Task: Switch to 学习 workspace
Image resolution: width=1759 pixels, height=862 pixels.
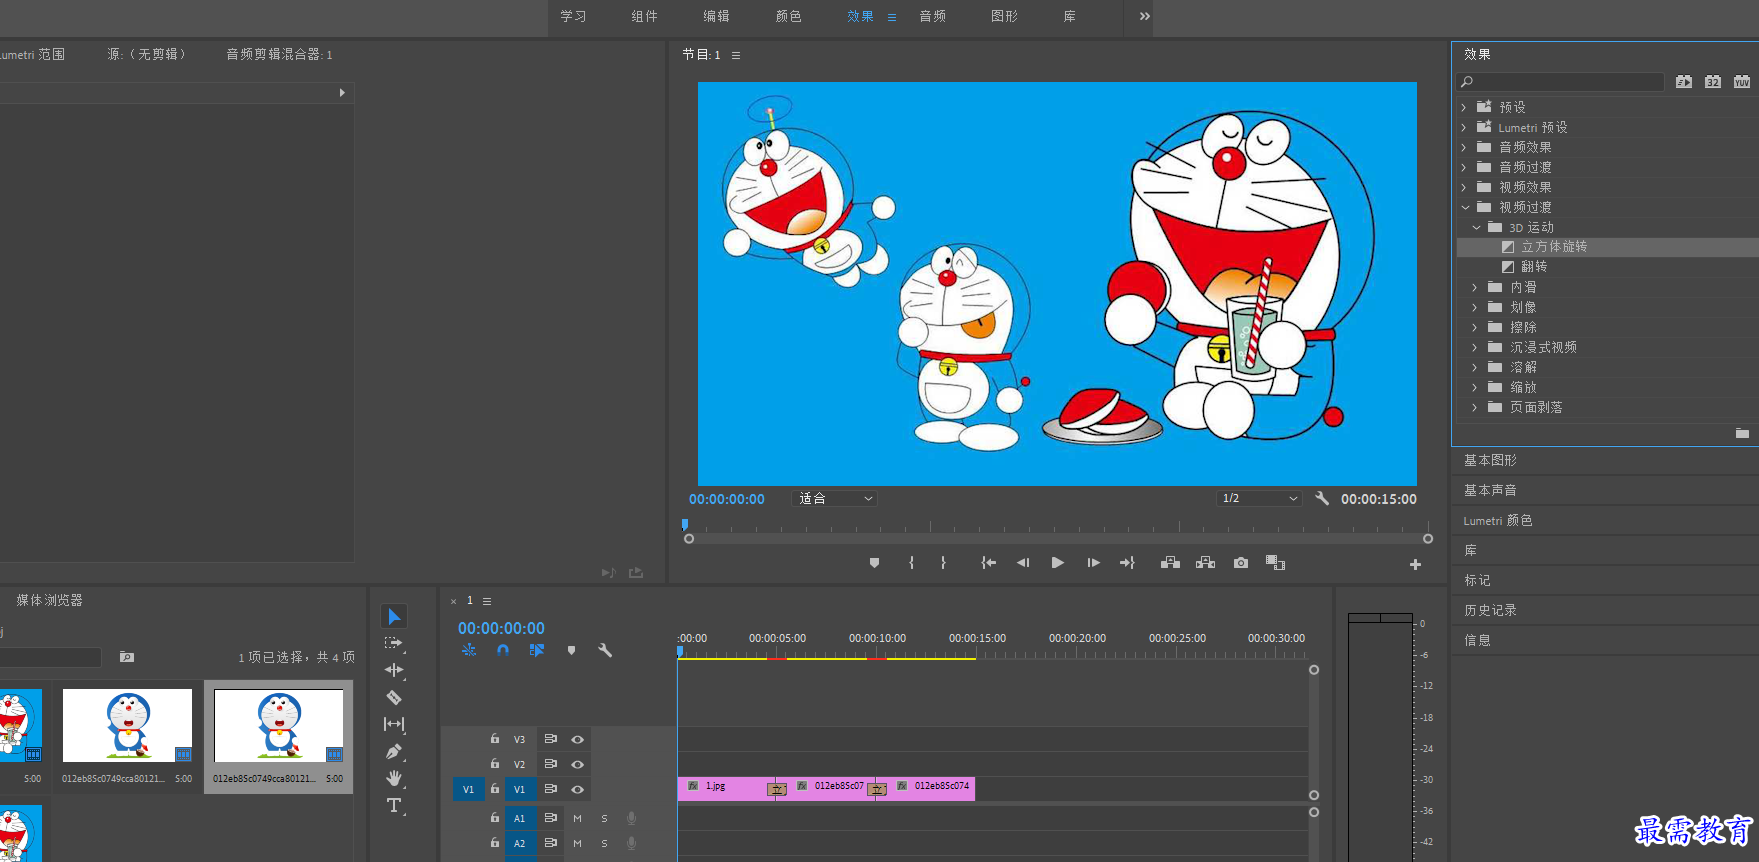Action: point(573,16)
